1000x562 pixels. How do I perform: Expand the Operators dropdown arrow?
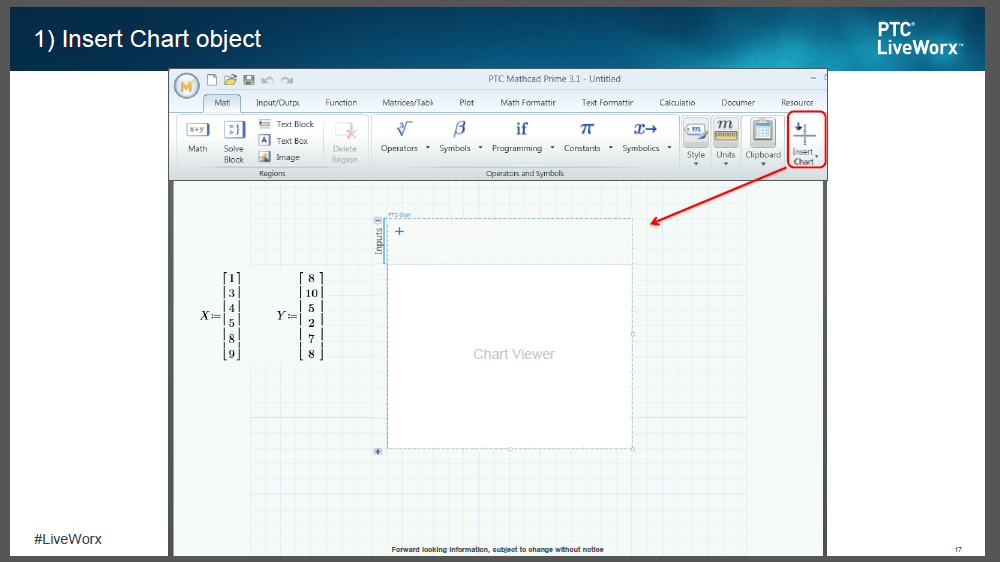point(427,148)
